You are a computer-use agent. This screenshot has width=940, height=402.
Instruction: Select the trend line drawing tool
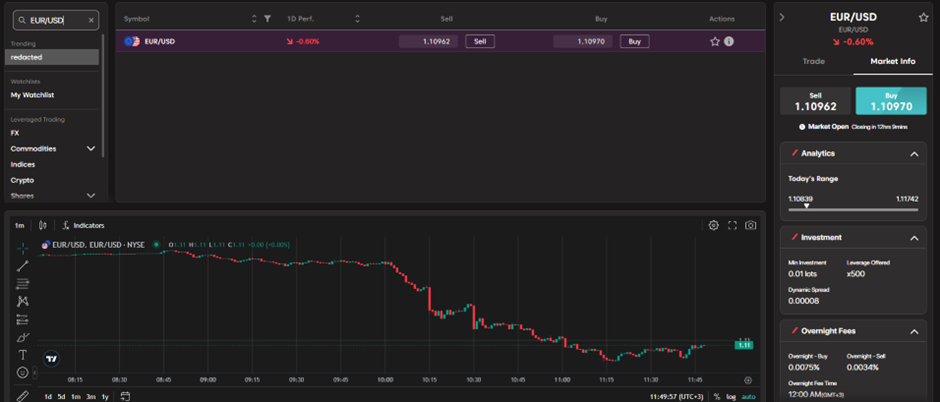tap(22, 265)
